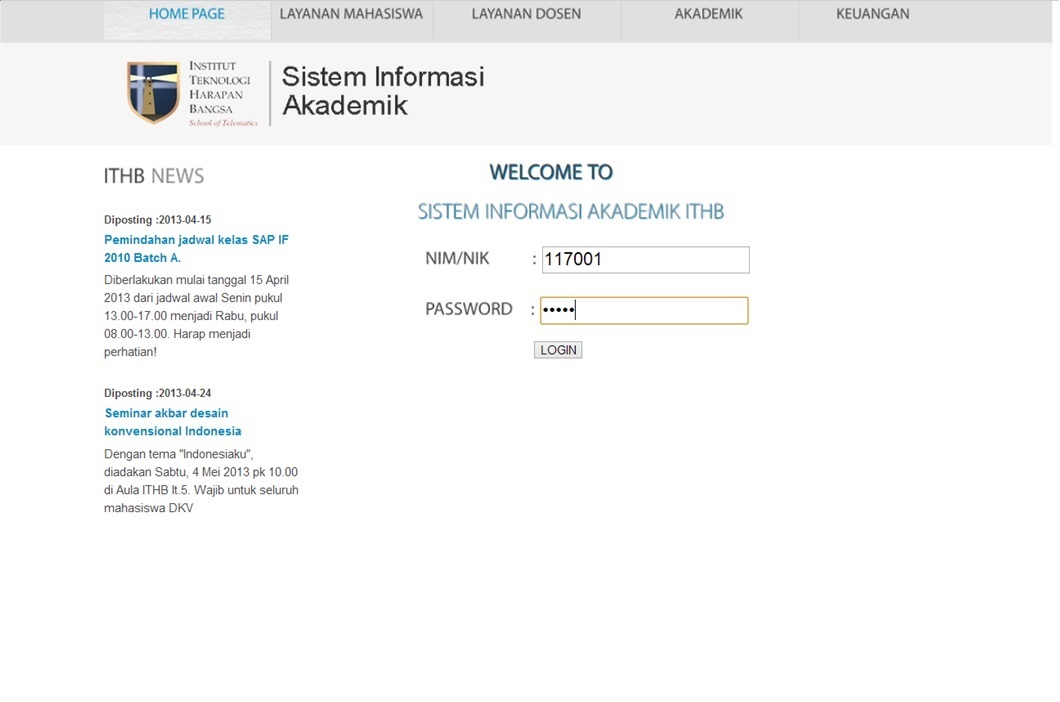Open the AKADEMIK menu
Image resolution: width=1060 pixels, height=702 pixels.
click(x=708, y=14)
